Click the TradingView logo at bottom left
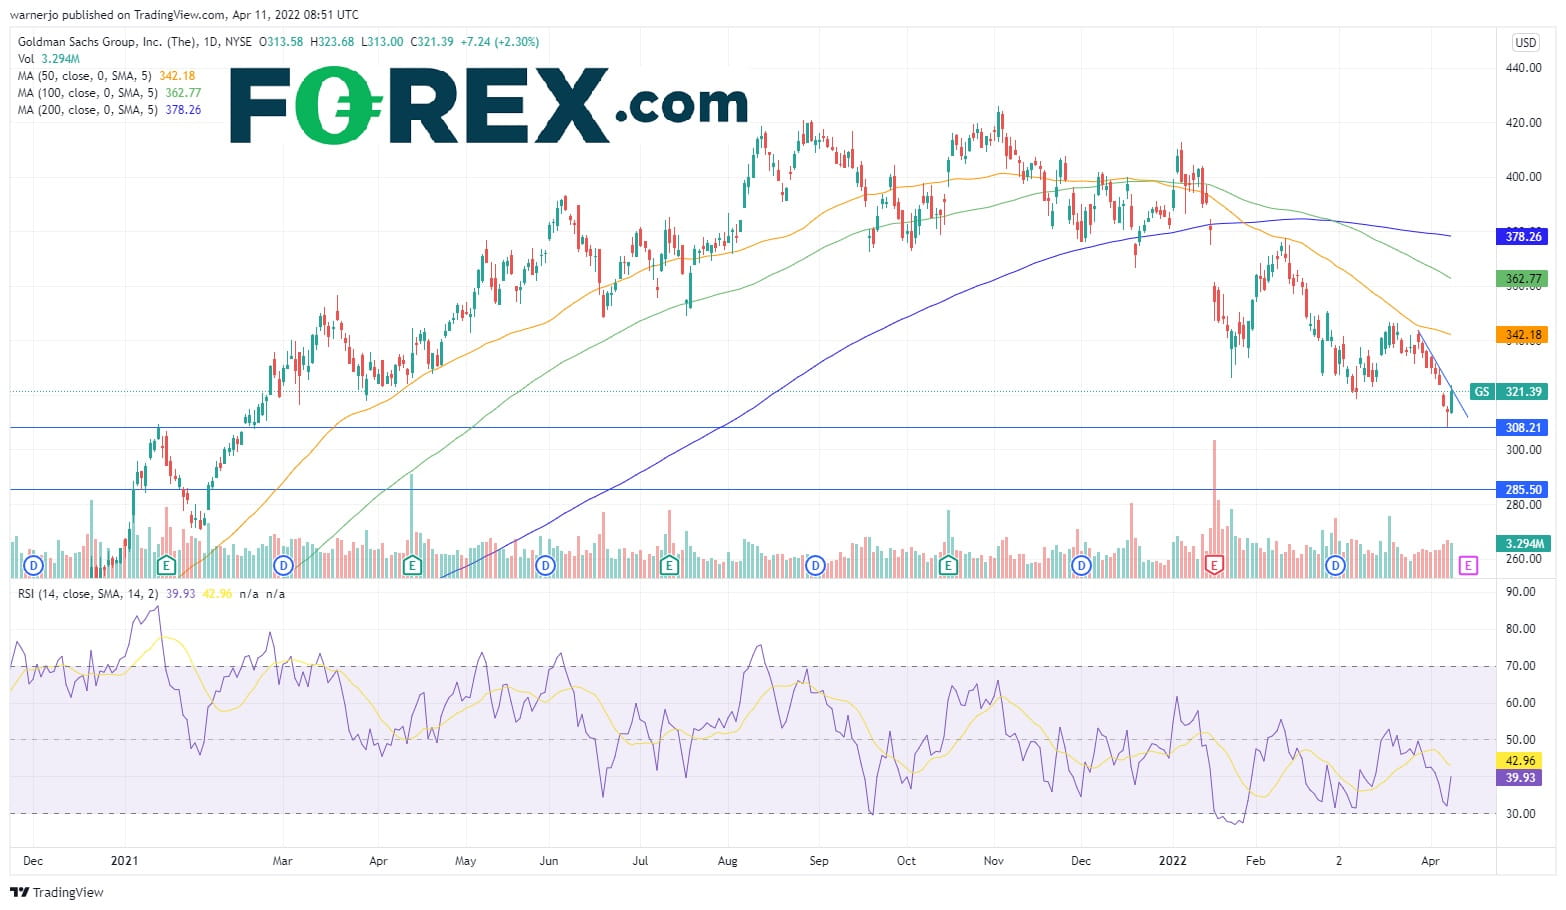This screenshot has height=910, width=1566. (x=57, y=892)
